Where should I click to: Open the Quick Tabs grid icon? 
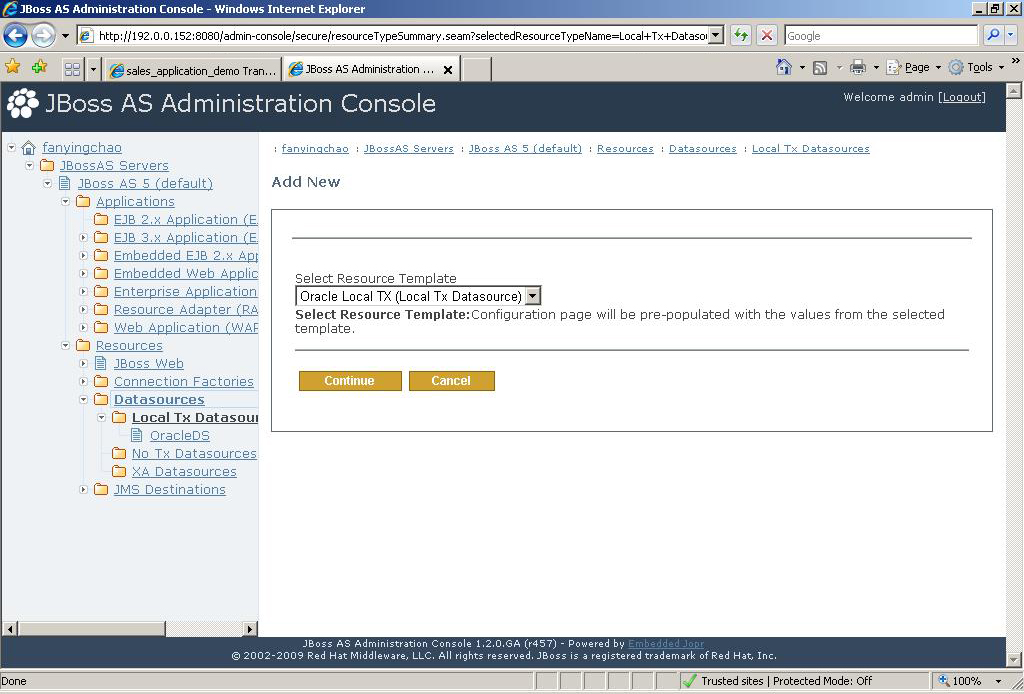click(x=72, y=69)
